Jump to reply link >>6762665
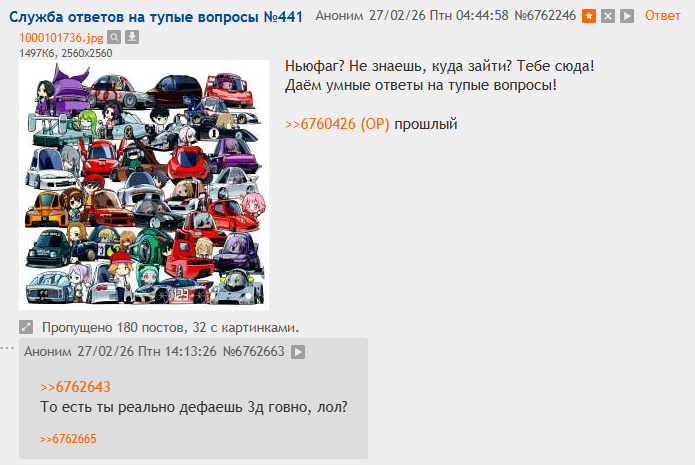Screen dimensions: 695x465 point(68,439)
